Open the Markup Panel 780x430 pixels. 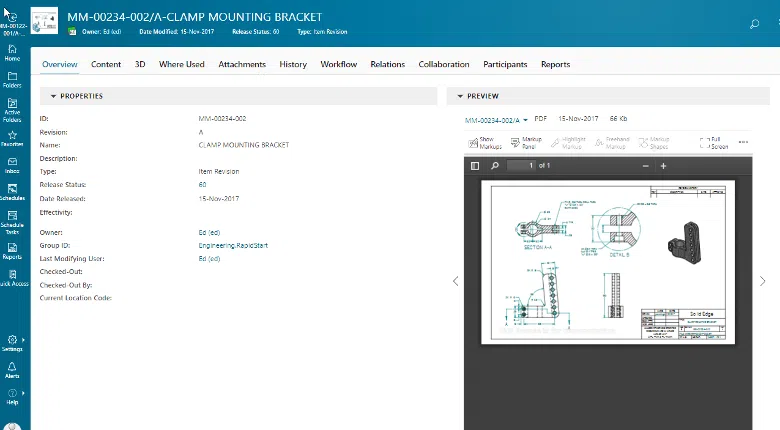pos(526,143)
